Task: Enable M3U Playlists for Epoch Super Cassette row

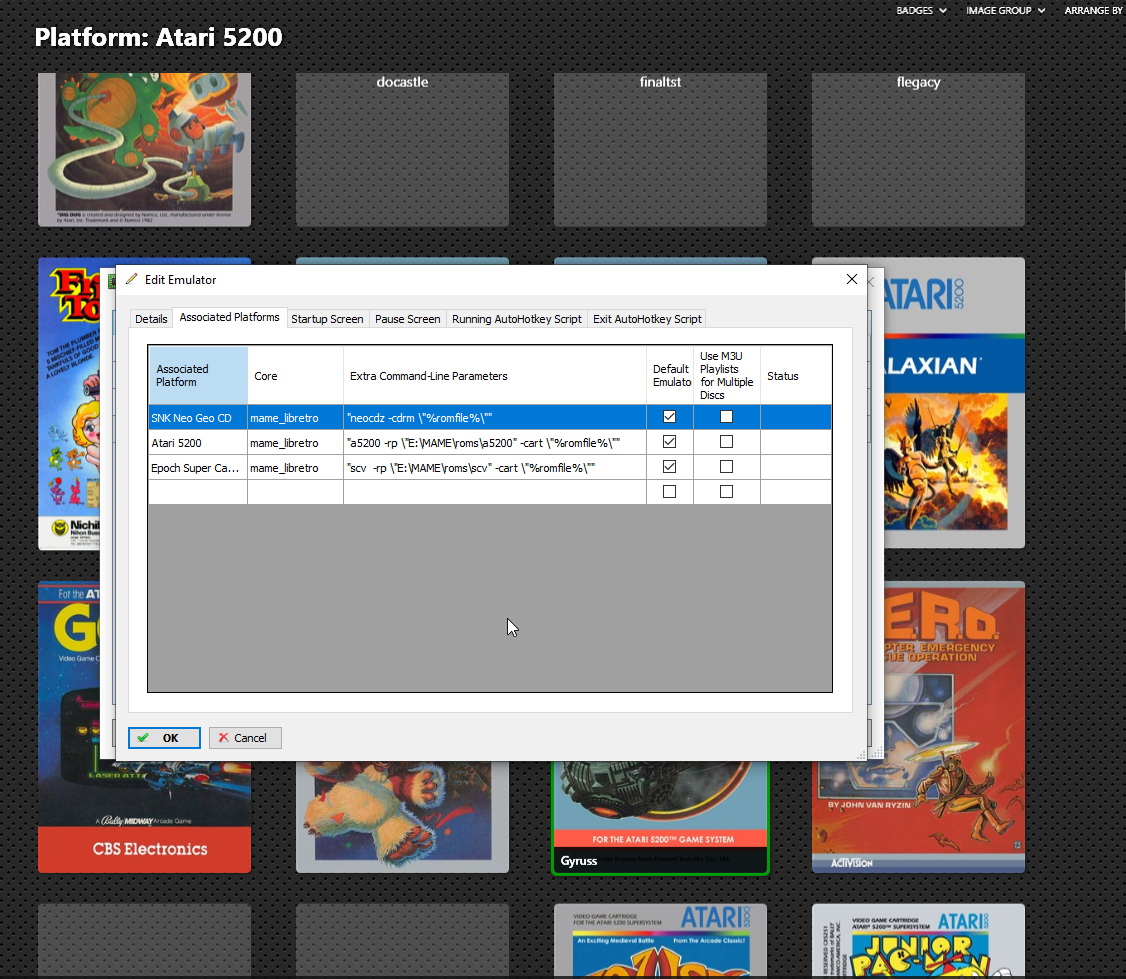Action: point(727,467)
